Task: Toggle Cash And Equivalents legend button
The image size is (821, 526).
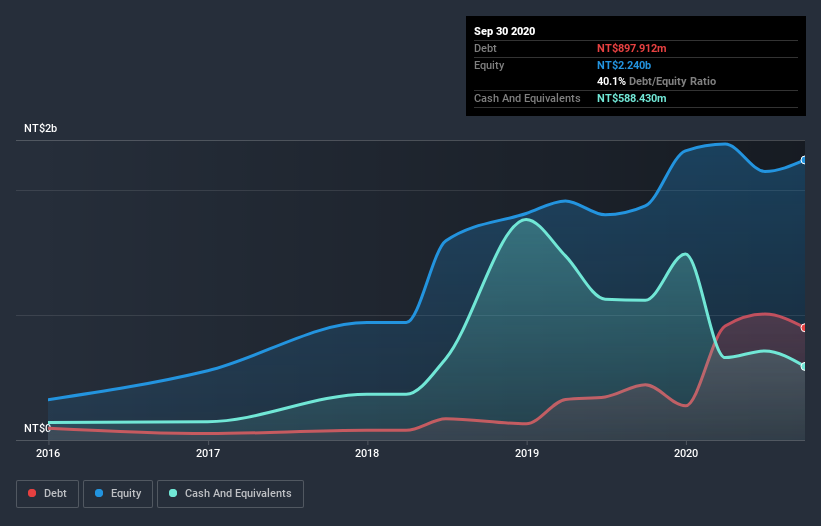Action: (x=230, y=494)
